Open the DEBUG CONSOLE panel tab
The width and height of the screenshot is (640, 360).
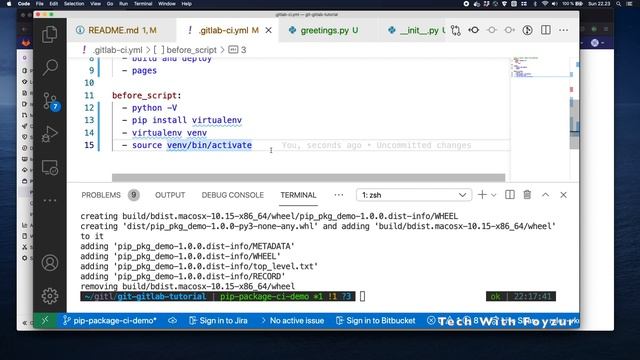pos(233,195)
